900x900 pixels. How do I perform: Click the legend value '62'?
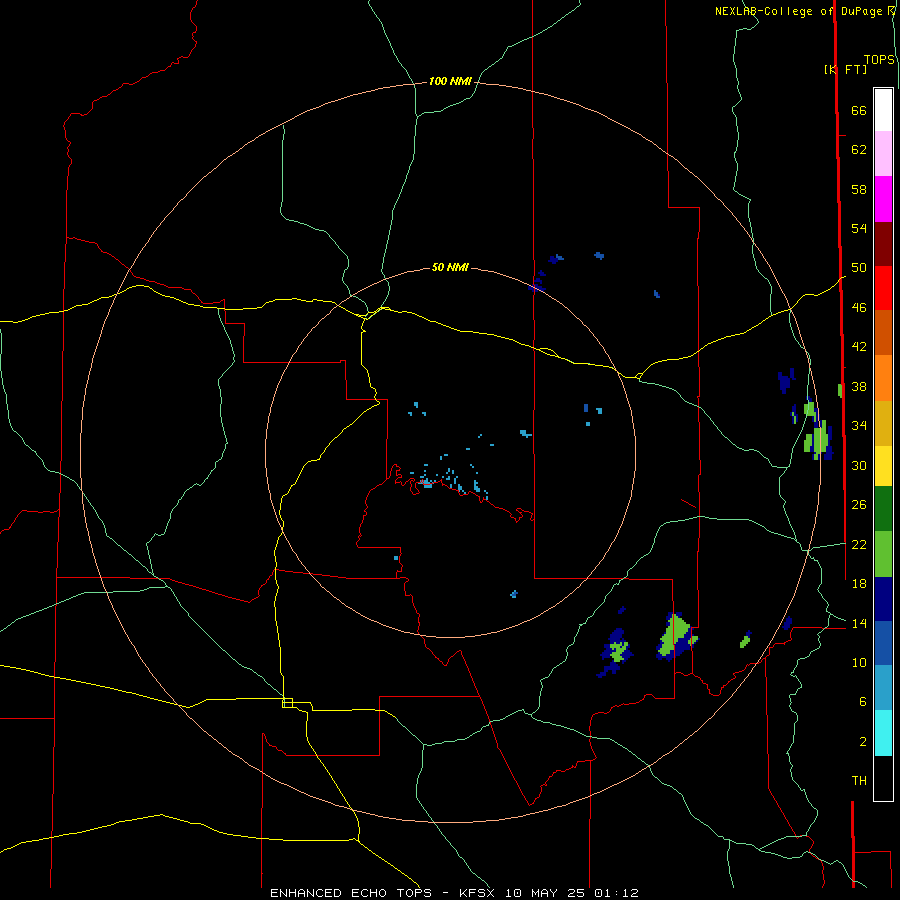[x=859, y=150]
